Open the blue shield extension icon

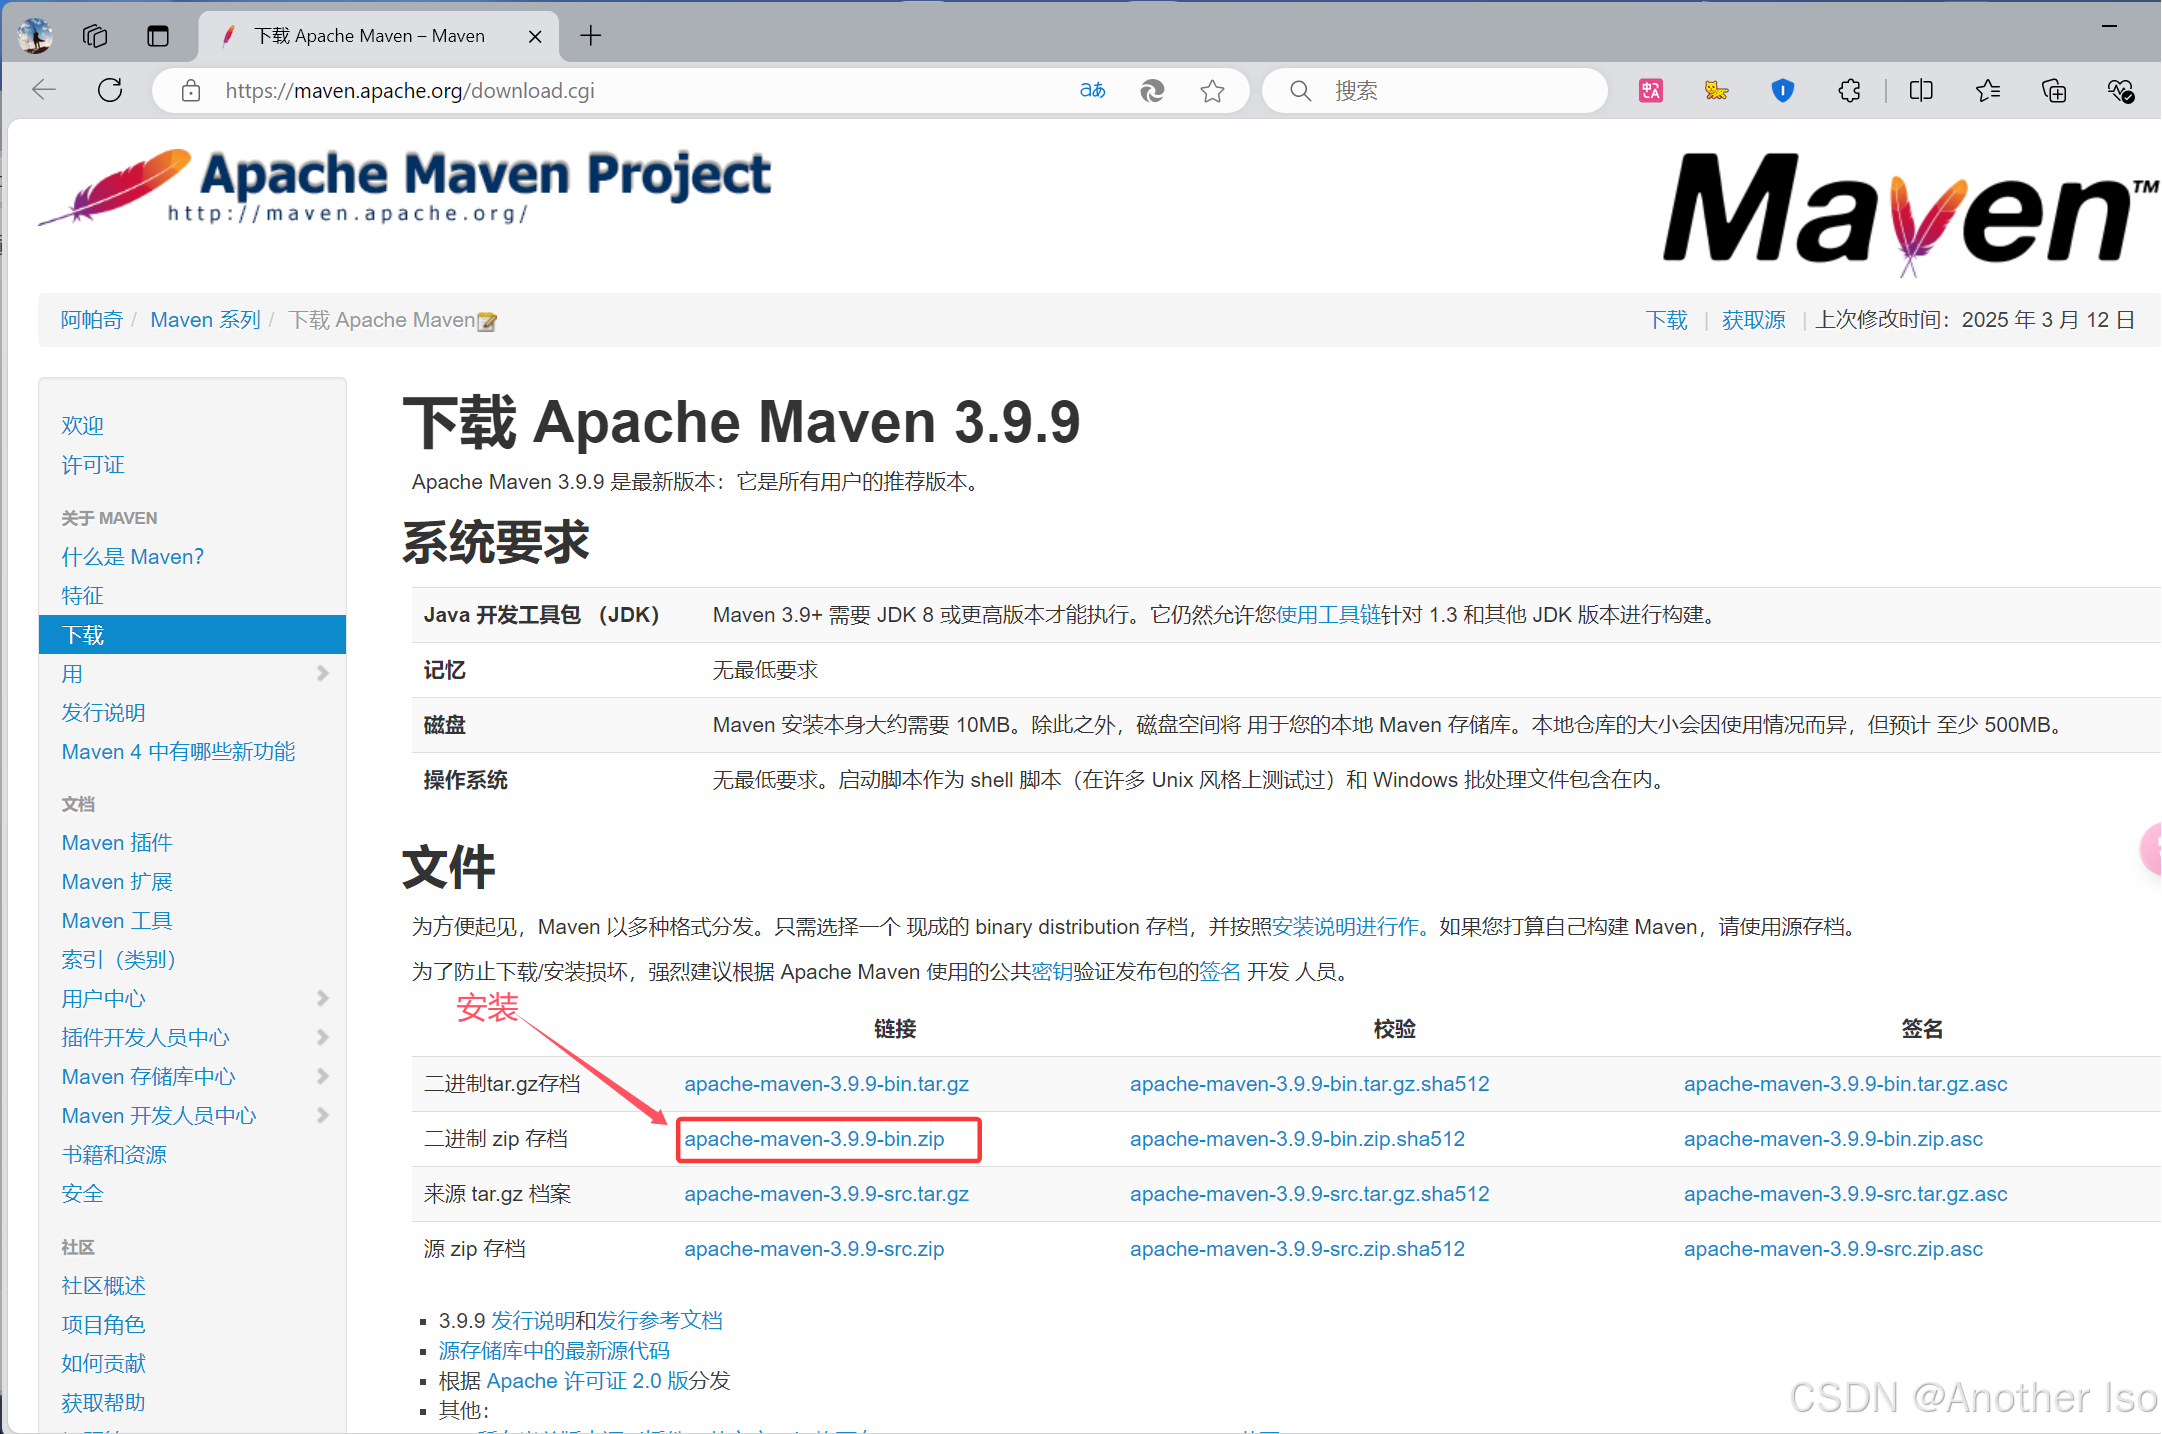[x=1782, y=91]
